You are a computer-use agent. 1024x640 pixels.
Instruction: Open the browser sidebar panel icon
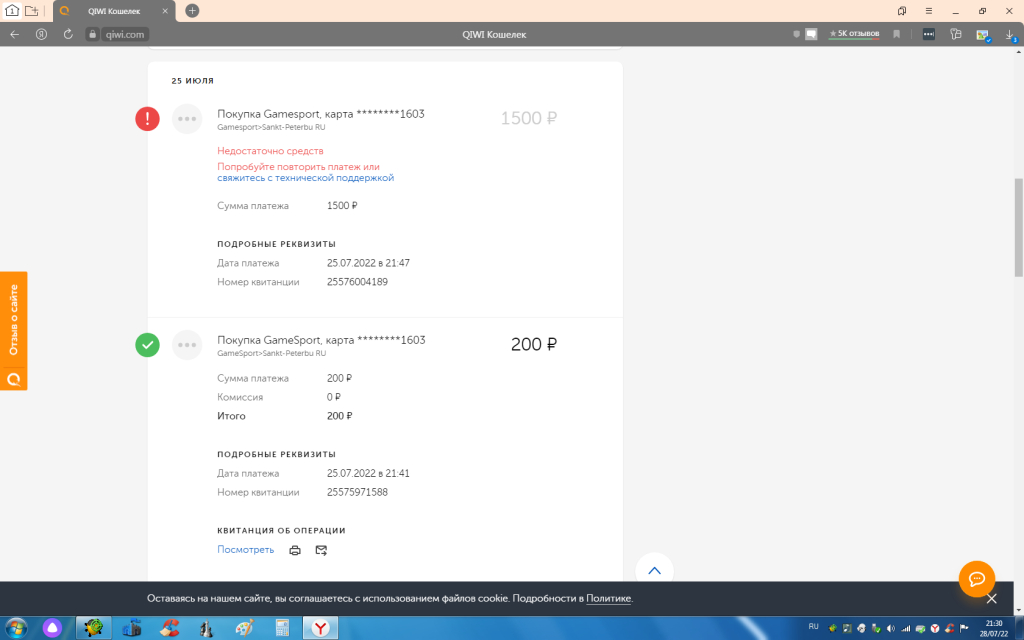tap(902, 11)
